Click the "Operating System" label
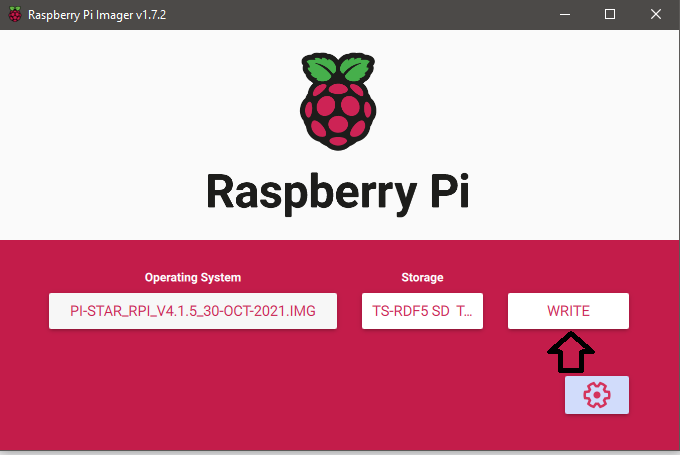Viewport: 680px width, 455px height. click(x=193, y=277)
